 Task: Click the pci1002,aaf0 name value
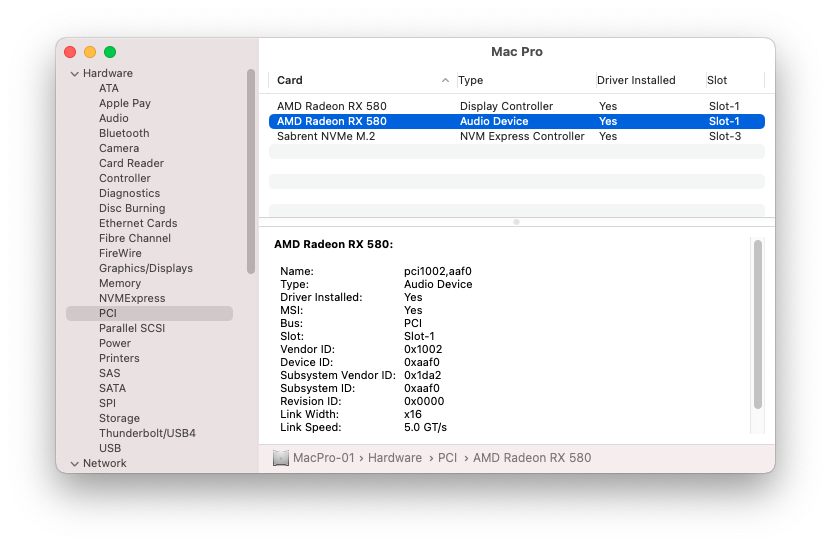click(438, 271)
